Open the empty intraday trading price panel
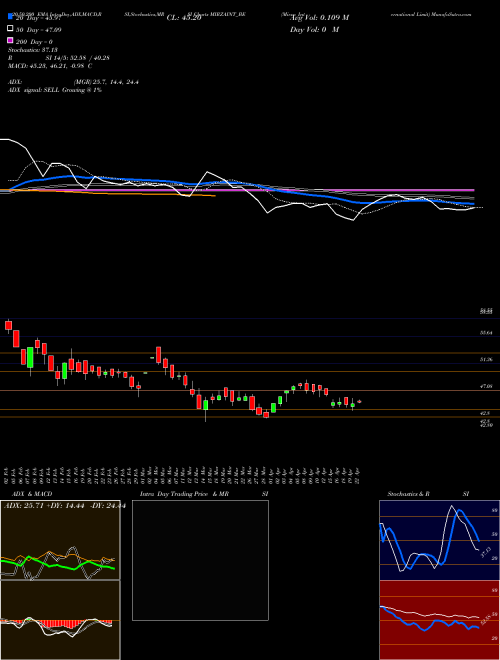500x660 pixels. pos(200,560)
